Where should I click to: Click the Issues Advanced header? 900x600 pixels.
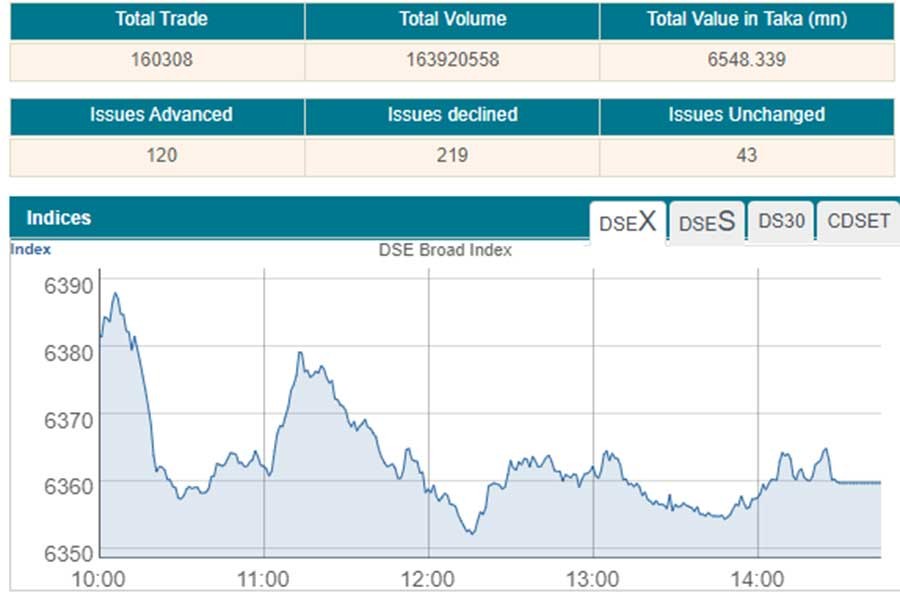click(x=160, y=115)
